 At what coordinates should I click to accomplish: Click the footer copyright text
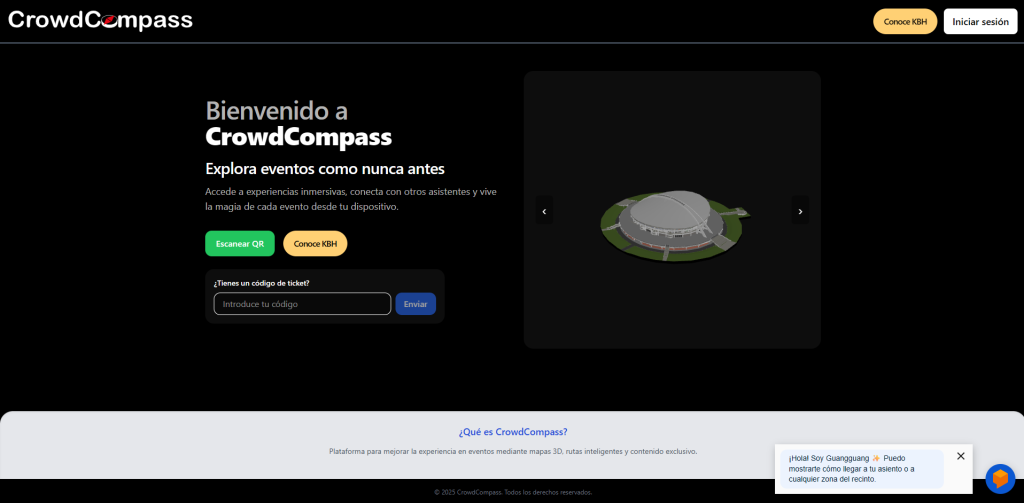click(x=512, y=492)
